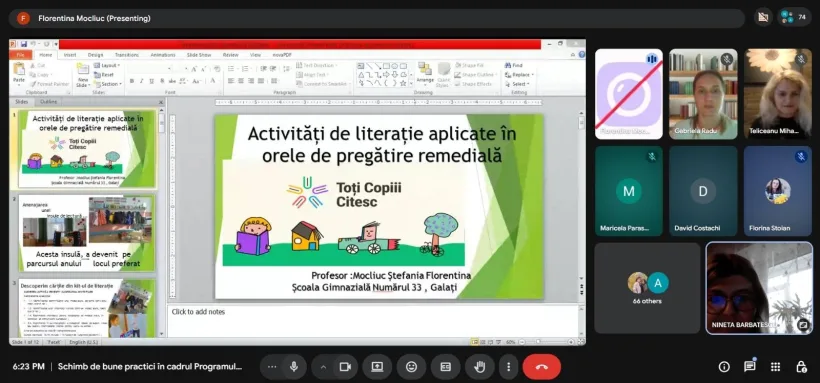Mute the microphone in Meet controls
This screenshot has width=820, height=383.
click(x=294, y=367)
